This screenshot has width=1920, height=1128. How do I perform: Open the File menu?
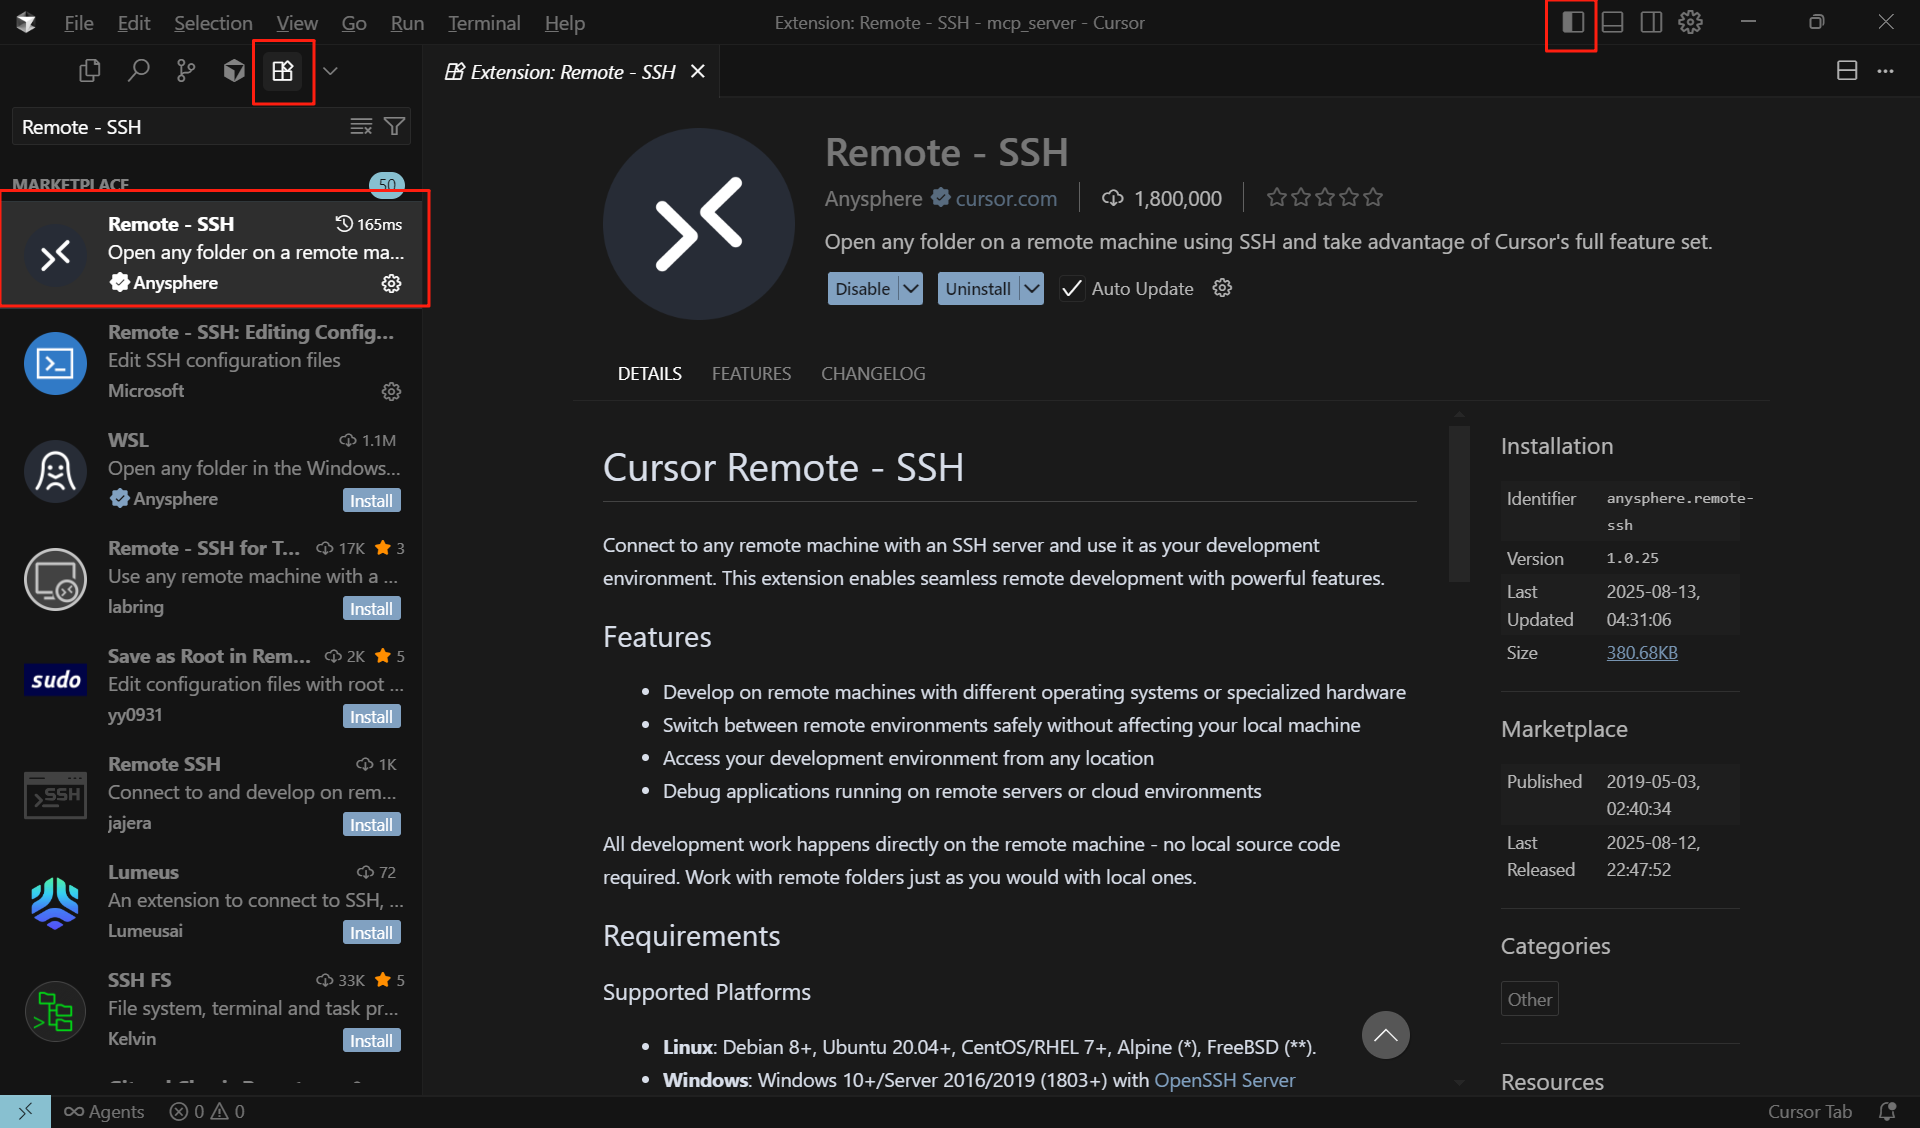coord(78,22)
